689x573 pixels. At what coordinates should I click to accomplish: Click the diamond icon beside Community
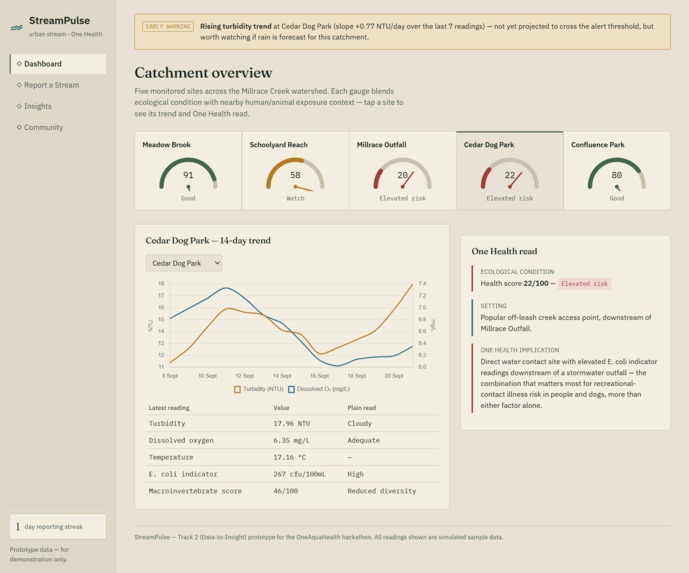[x=19, y=127]
